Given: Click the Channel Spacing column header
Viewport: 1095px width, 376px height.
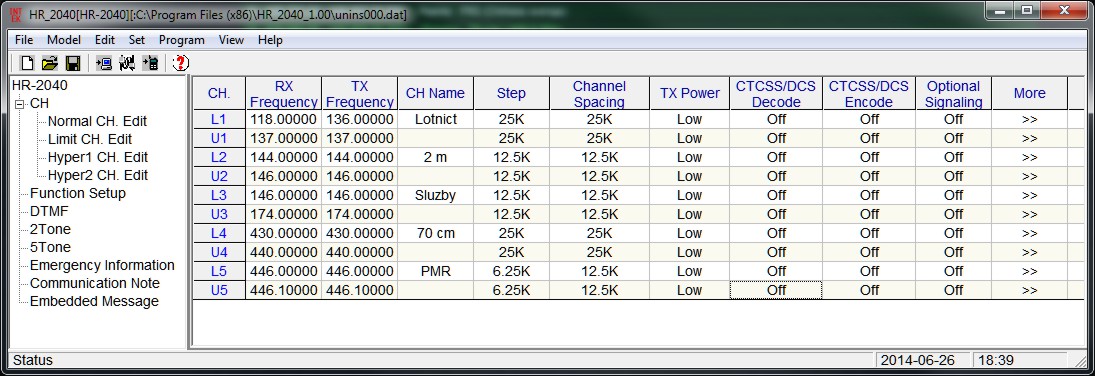Looking at the screenshot, I should [x=599, y=94].
